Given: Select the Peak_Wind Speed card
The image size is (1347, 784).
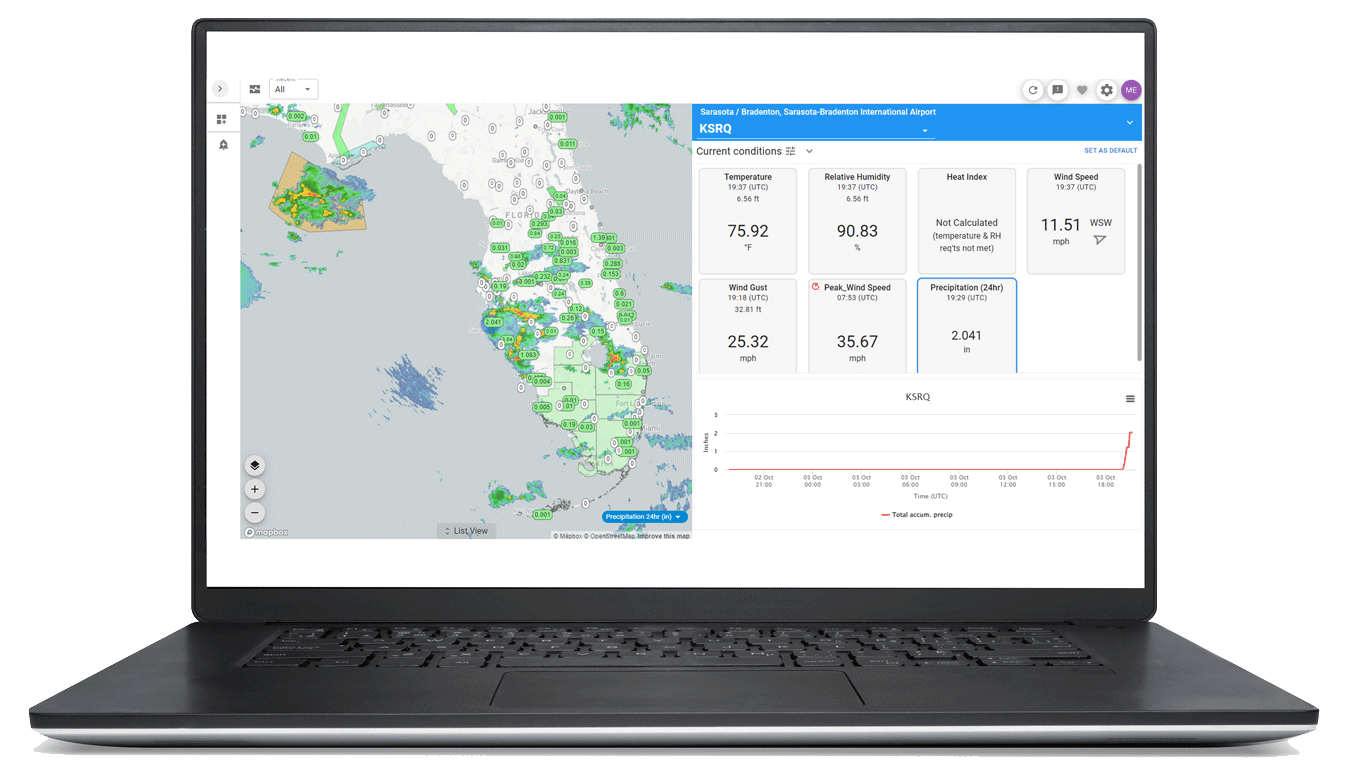Looking at the screenshot, I should click(857, 326).
